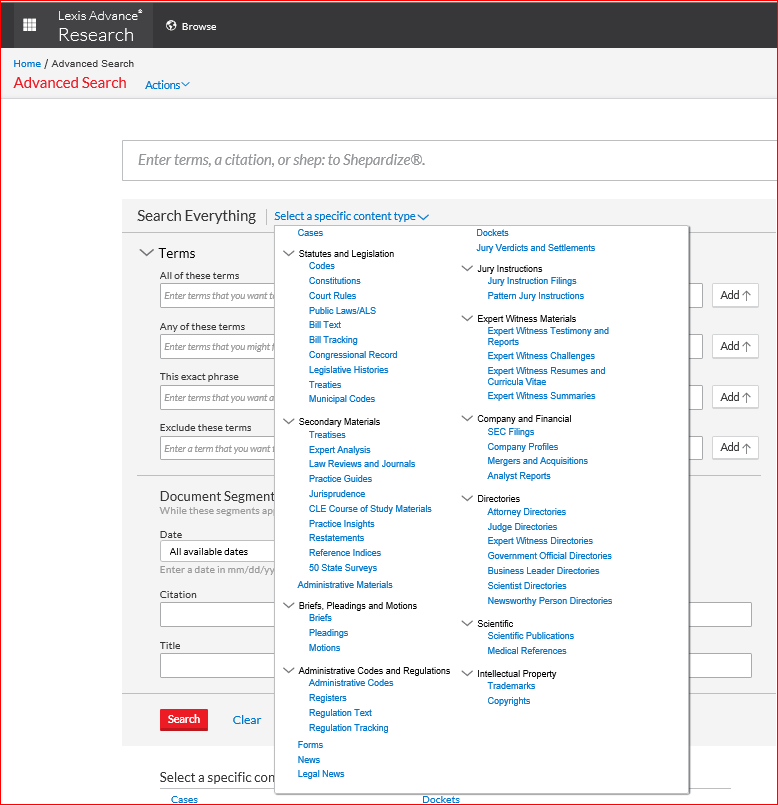
Task: Select Dockets in the content type menu
Action: click(x=492, y=233)
